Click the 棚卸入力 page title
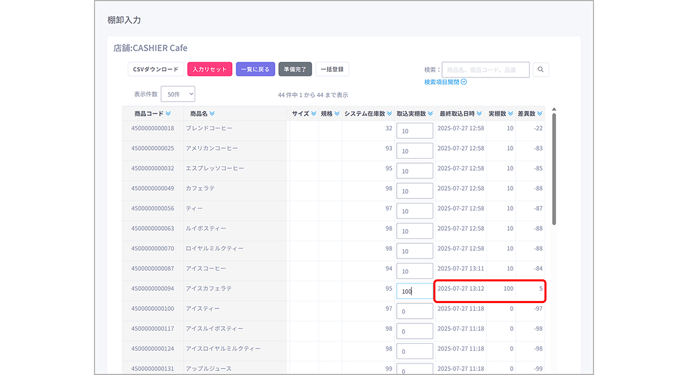The height and width of the screenshot is (375, 688). point(124,20)
